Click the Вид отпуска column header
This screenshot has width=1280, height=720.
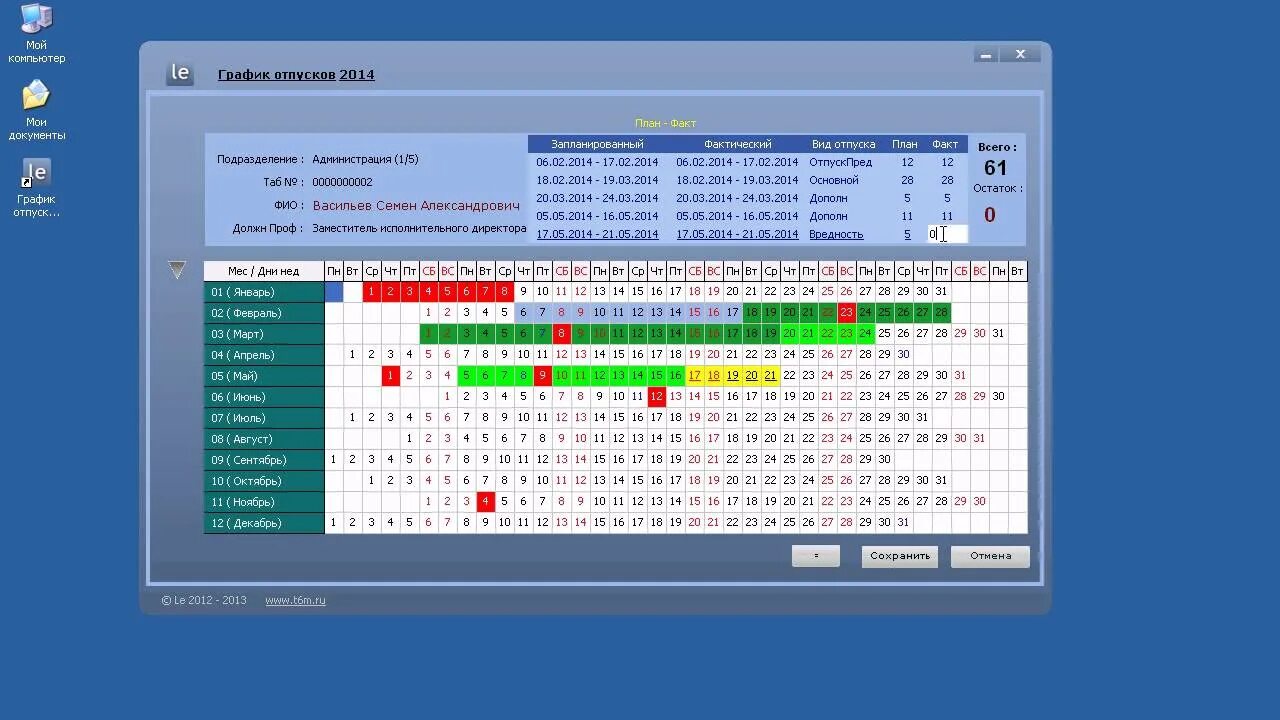tap(843, 144)
